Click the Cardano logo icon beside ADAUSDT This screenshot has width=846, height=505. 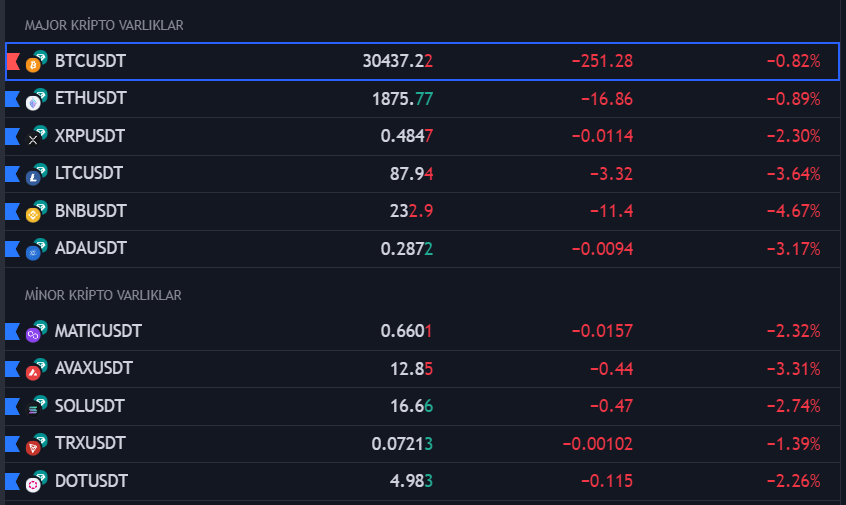click(x=33, y=253)
